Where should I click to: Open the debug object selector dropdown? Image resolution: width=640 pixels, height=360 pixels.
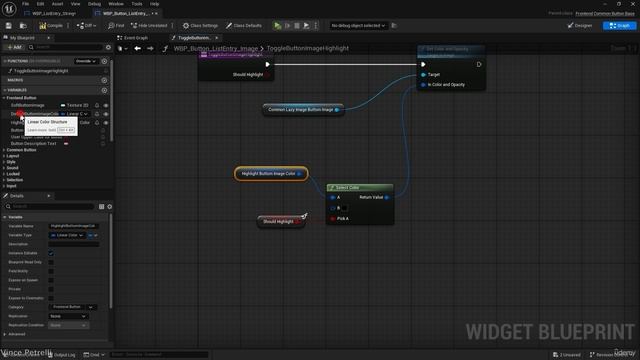[358, 26]
